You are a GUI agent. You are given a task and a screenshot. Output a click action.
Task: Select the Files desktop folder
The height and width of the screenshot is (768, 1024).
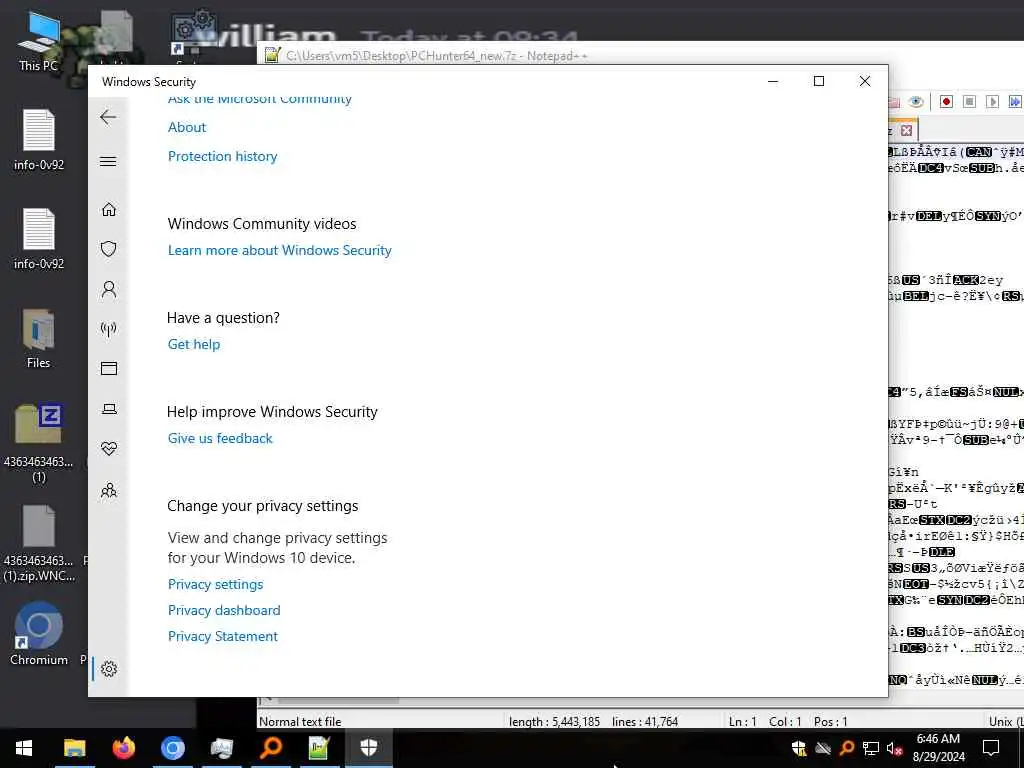[39, 340]
